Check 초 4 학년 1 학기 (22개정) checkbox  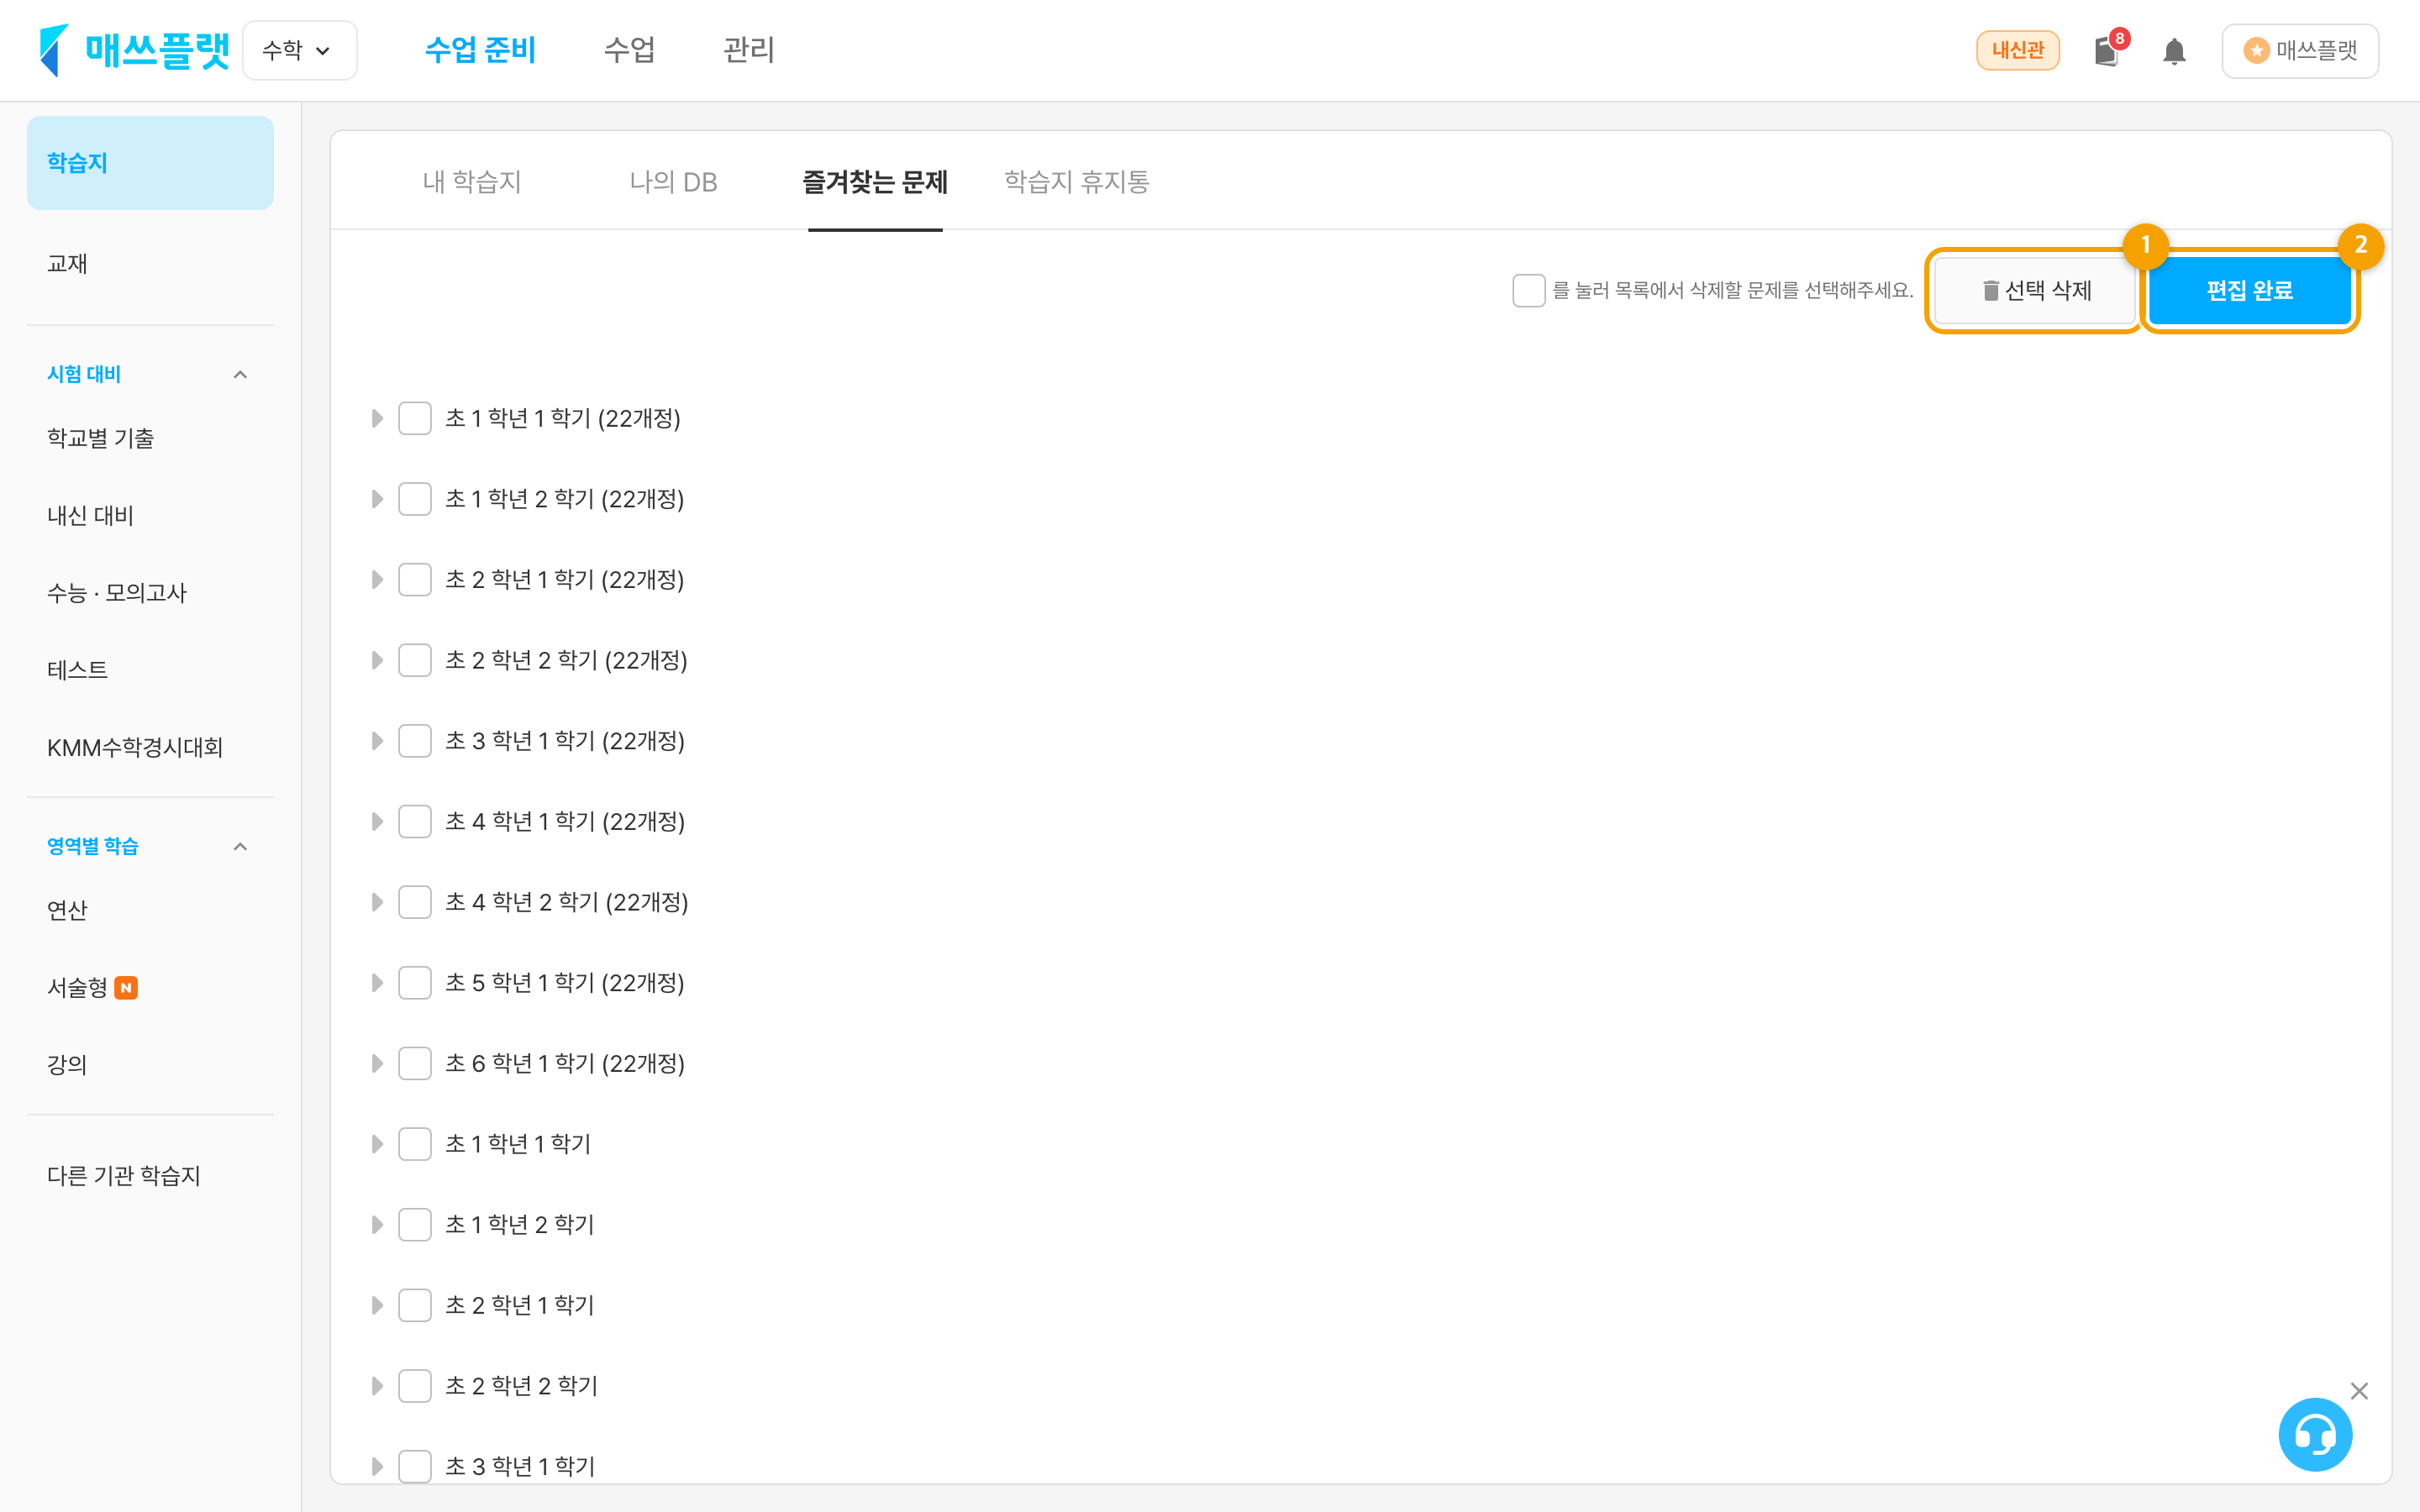[x=415, y=822]
